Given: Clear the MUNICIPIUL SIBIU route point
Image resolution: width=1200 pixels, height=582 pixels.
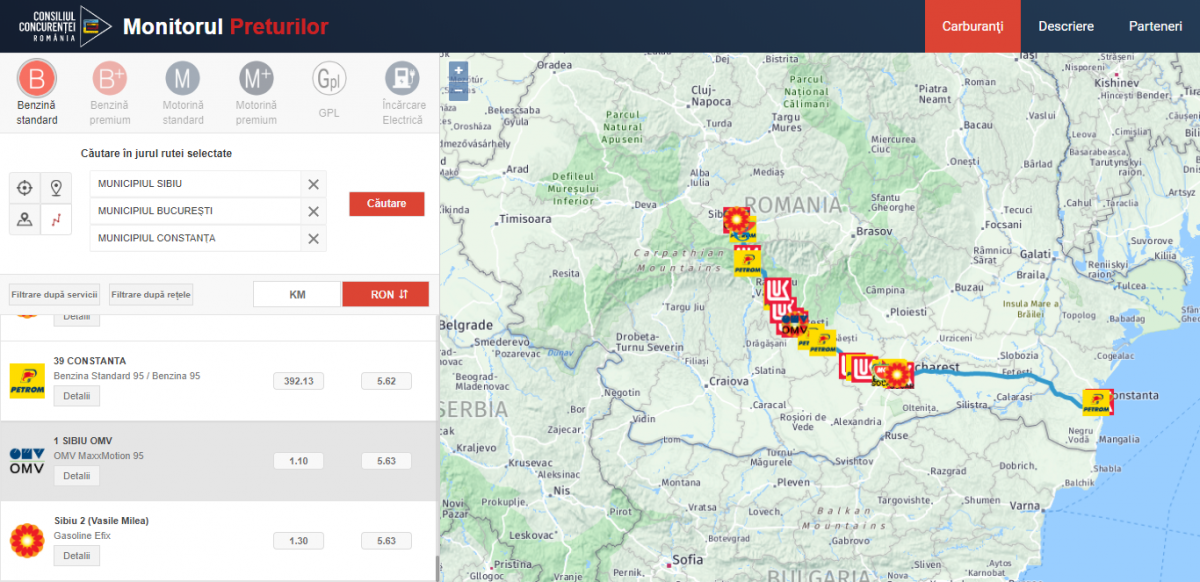Looking at the screenshot, I should pos(313,184).
